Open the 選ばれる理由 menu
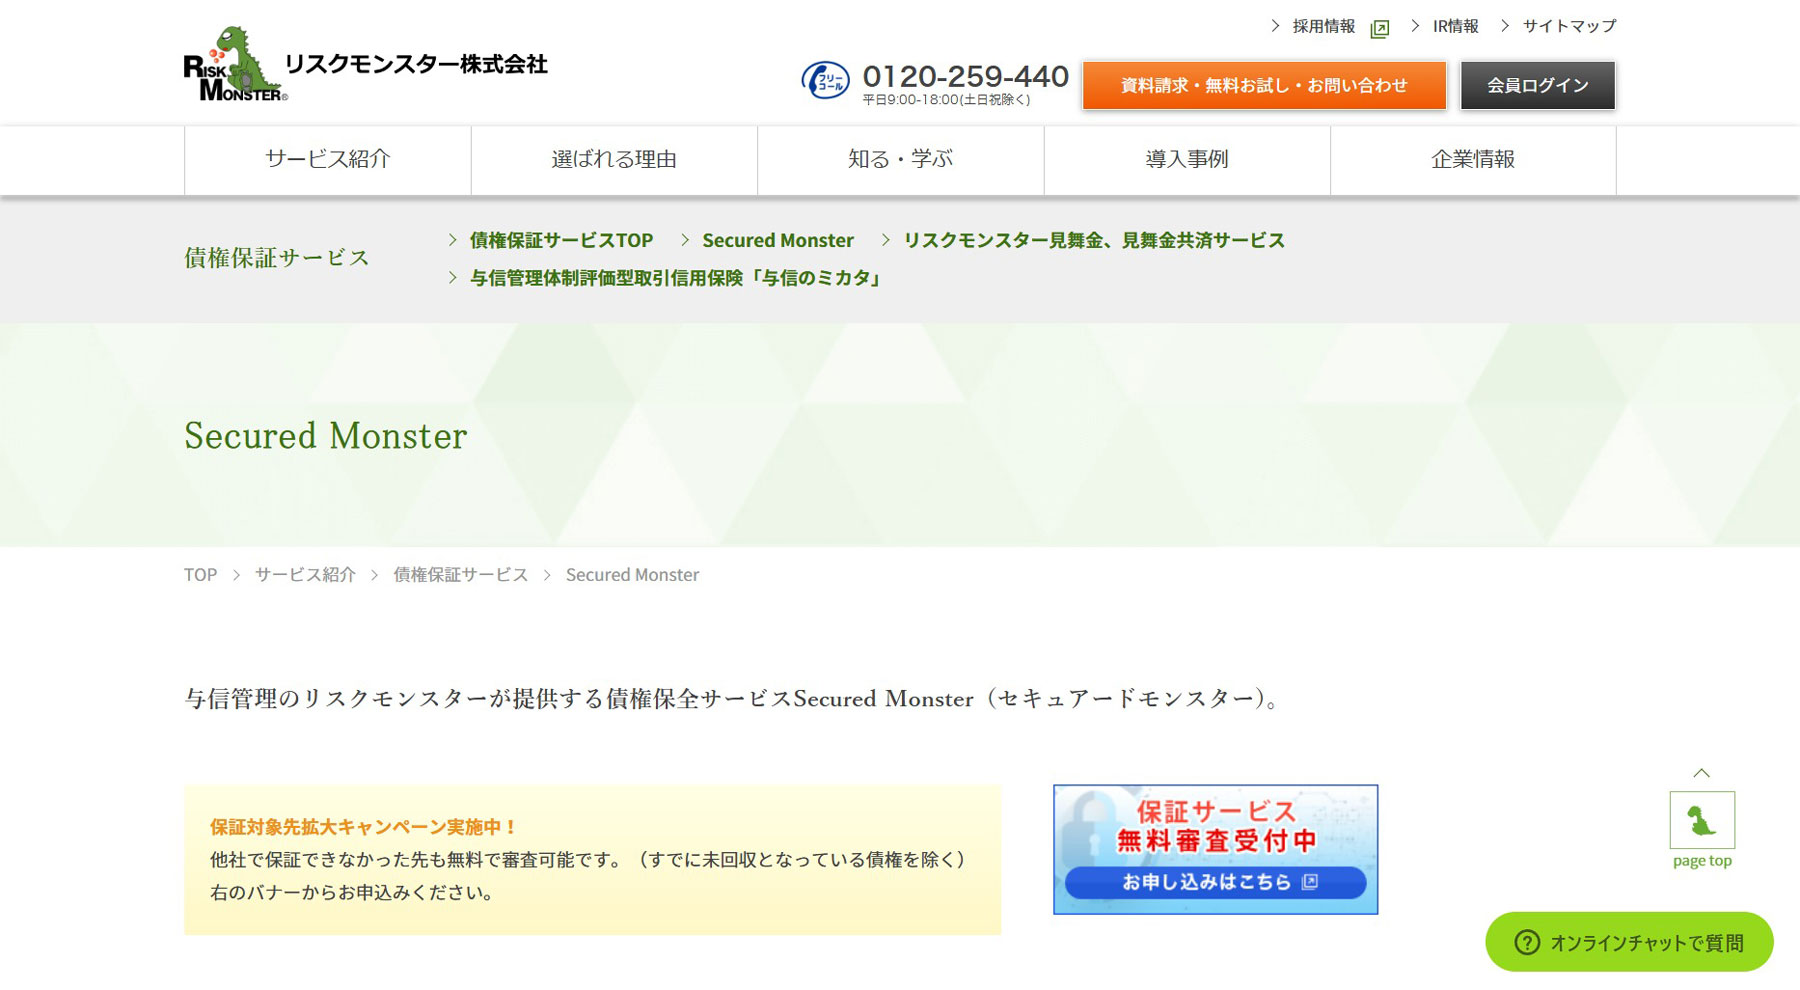 tap(614, 159)
